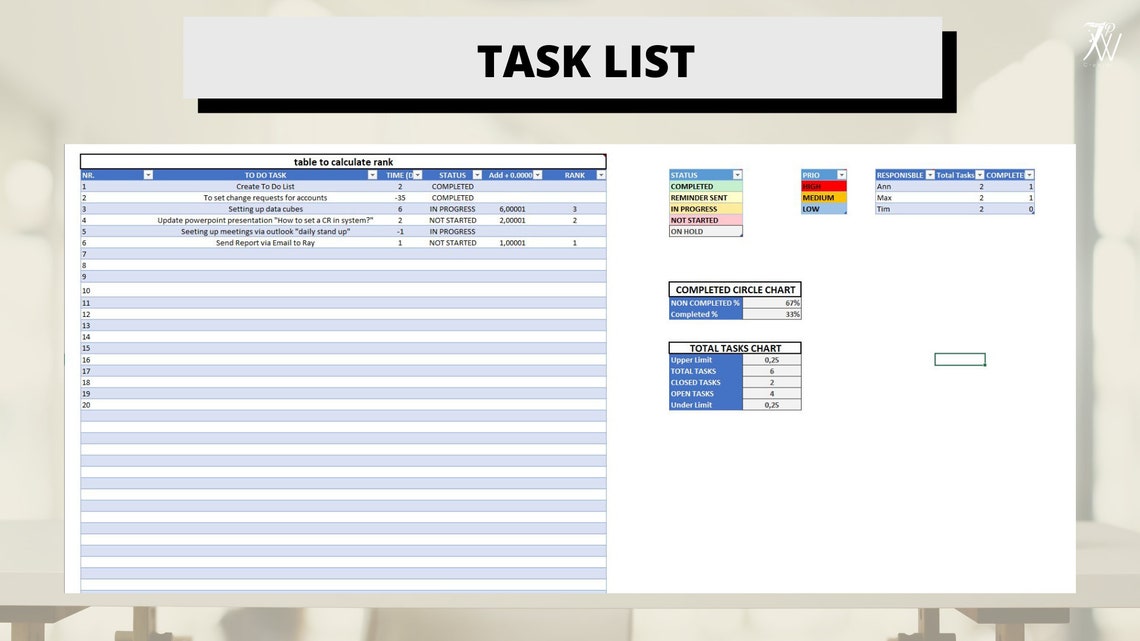Open the COMPLETE column filter dropdown
Screen dimensions: 1140x641
(x=1028, y=175)
